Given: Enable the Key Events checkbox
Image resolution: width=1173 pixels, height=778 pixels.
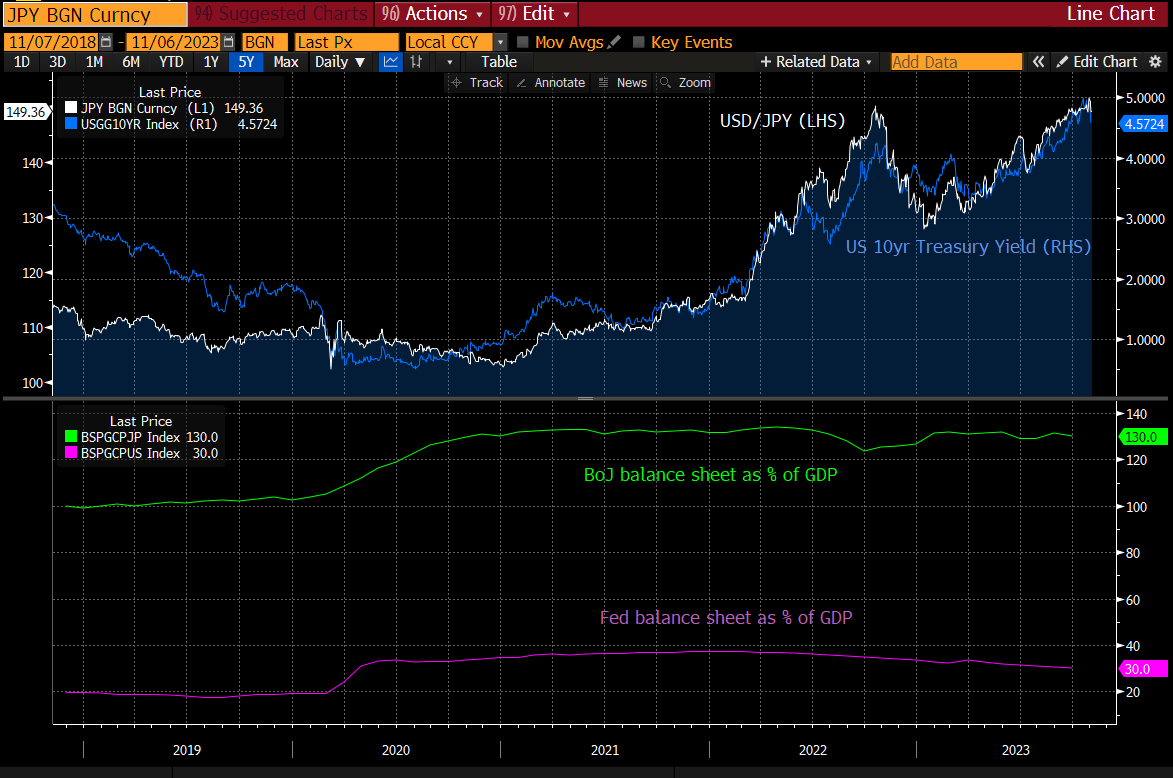Looking at the screenshot, I should [x=638, y=42].
